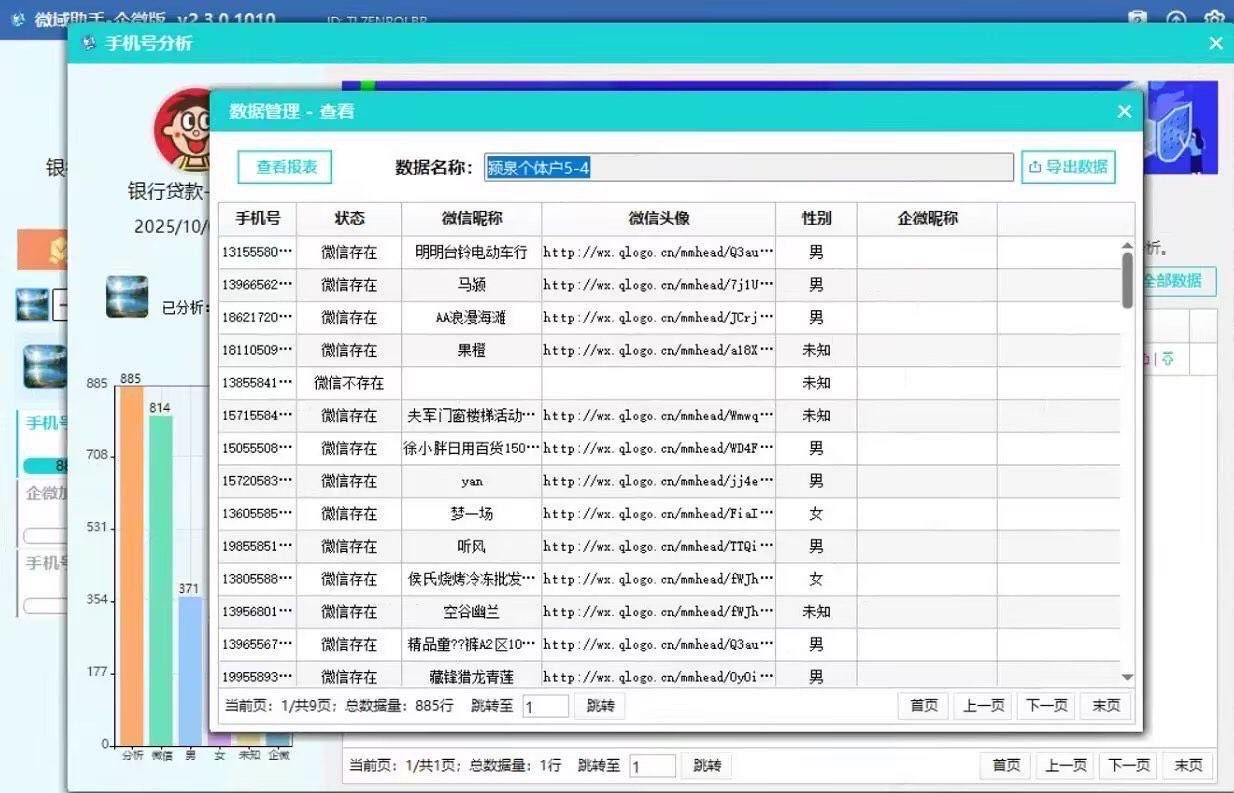Viewport: 1234px width, 793px height.
Task: Click the upload arrow circle icon
Action: pos(1176,19)
